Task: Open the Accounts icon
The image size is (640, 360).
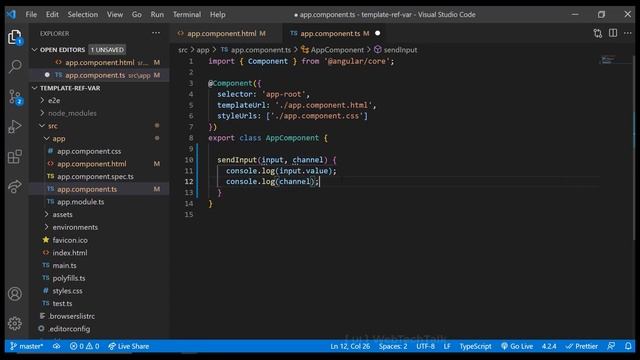Action: point(15,294)
